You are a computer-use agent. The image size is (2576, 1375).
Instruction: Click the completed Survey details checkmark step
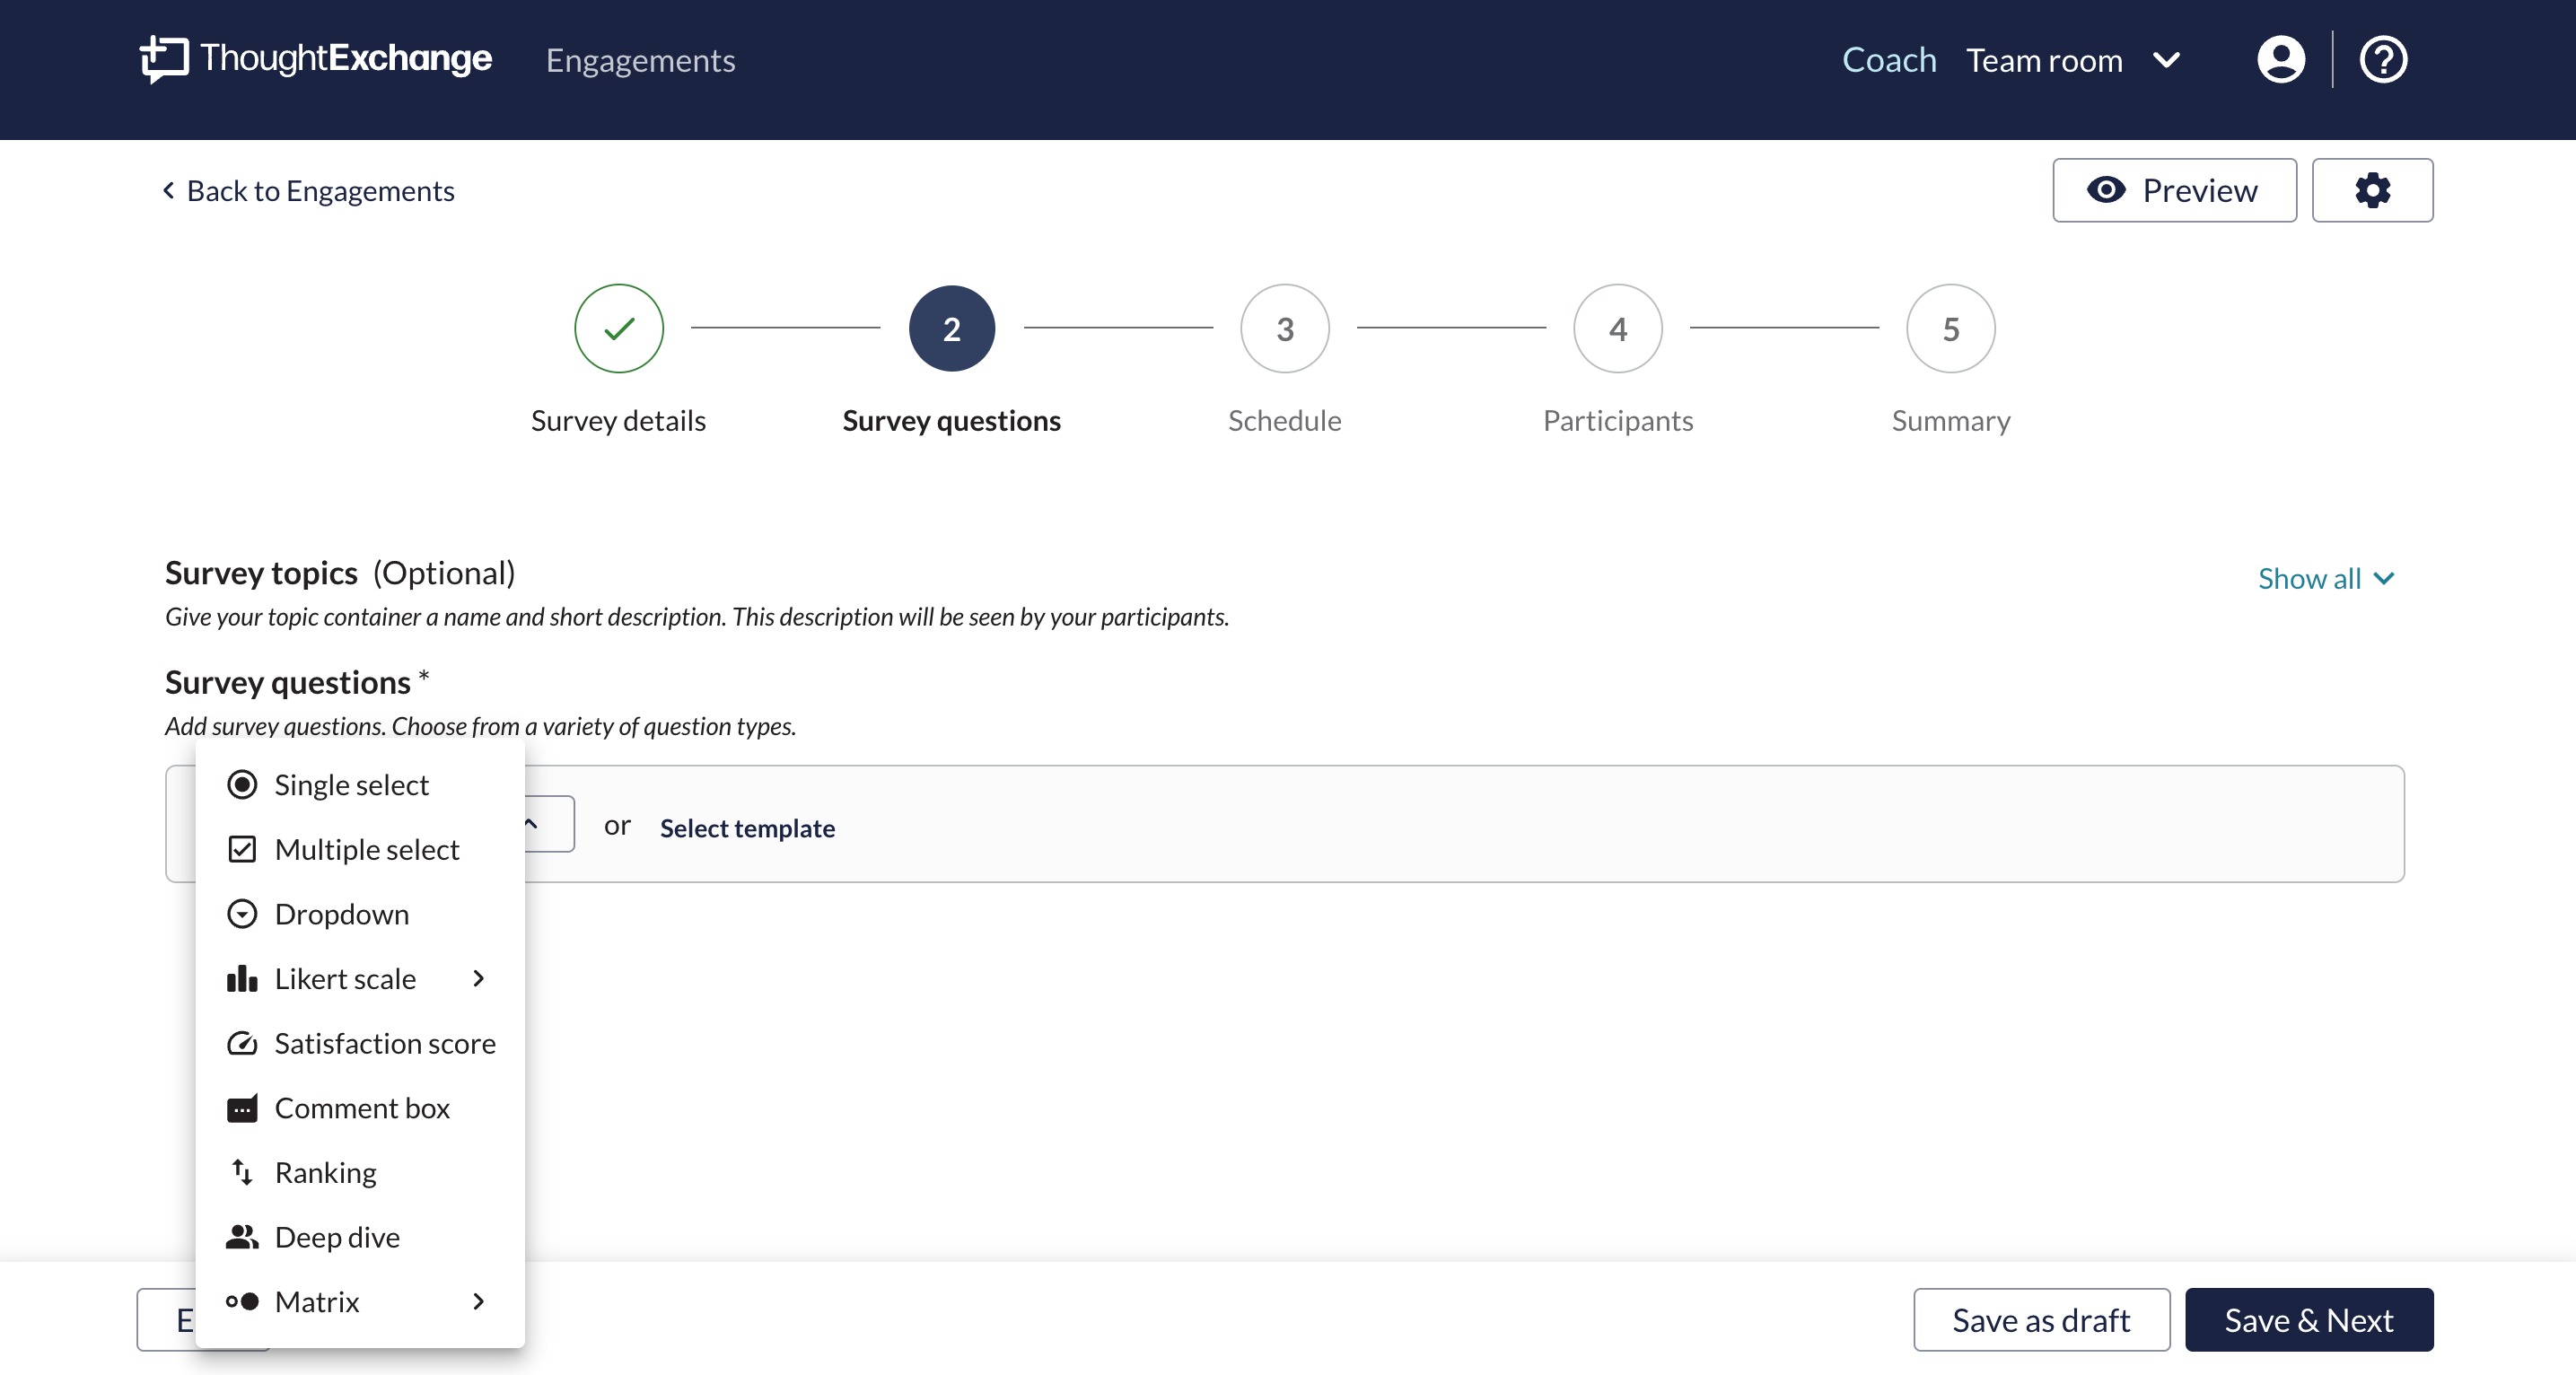pyautogui.click(x=619, y=328)
